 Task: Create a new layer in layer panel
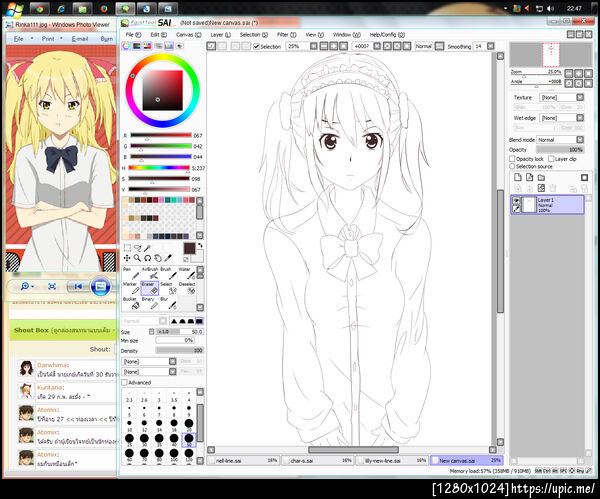click(518, 177)
